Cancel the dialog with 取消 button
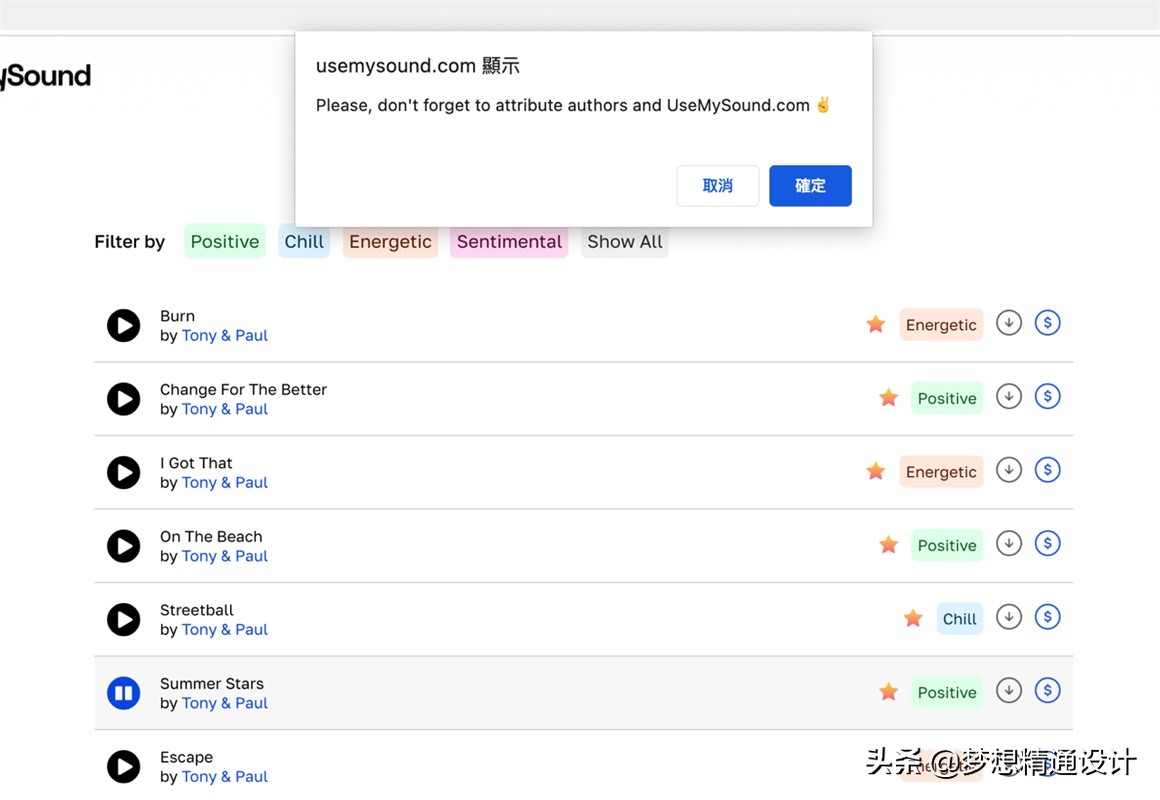1160x800 pixels. 717,186
